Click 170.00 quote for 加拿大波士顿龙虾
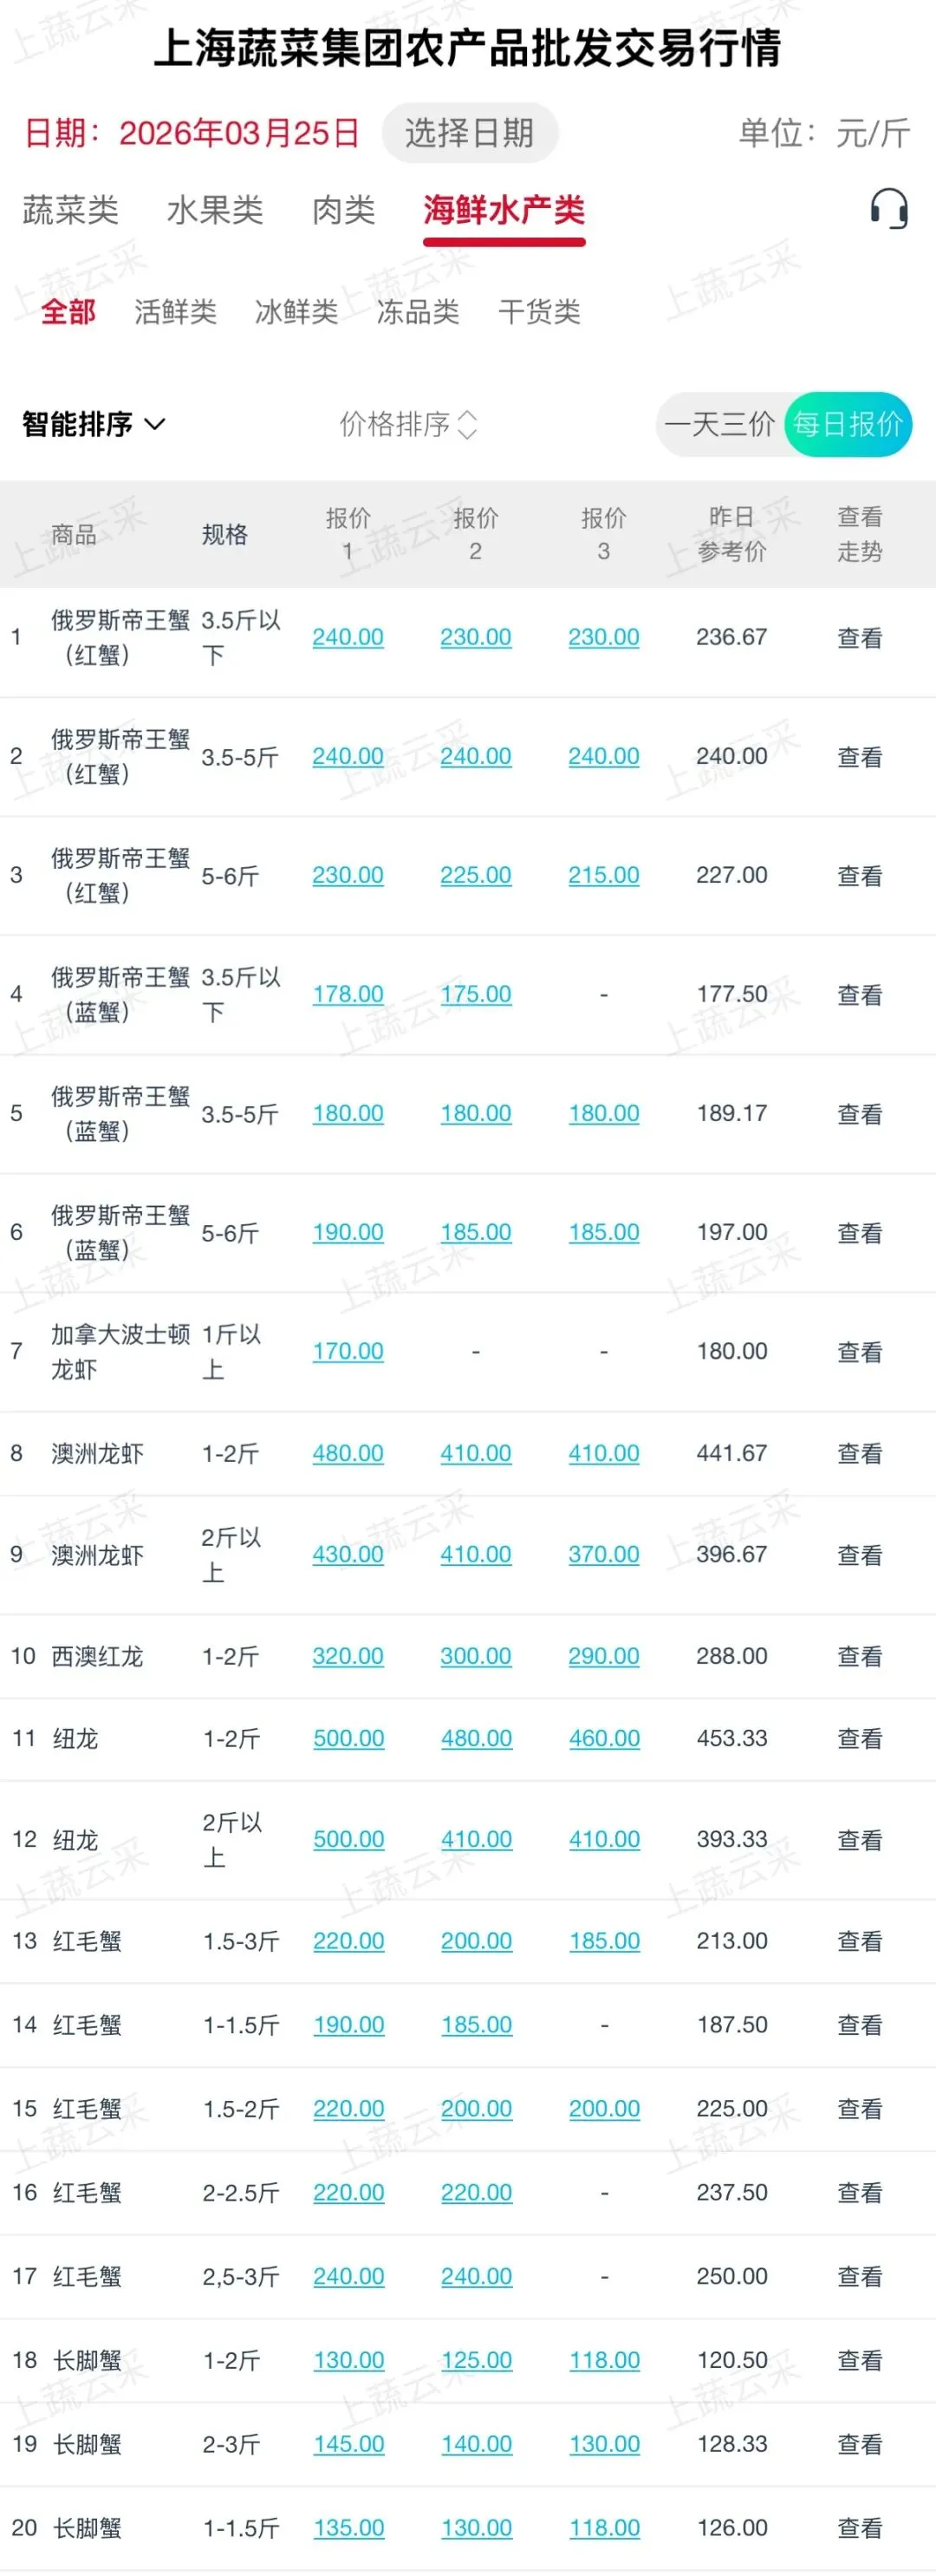This screenshot has width=936, height=2576. pyautogui.click(x=347, y=1351)
